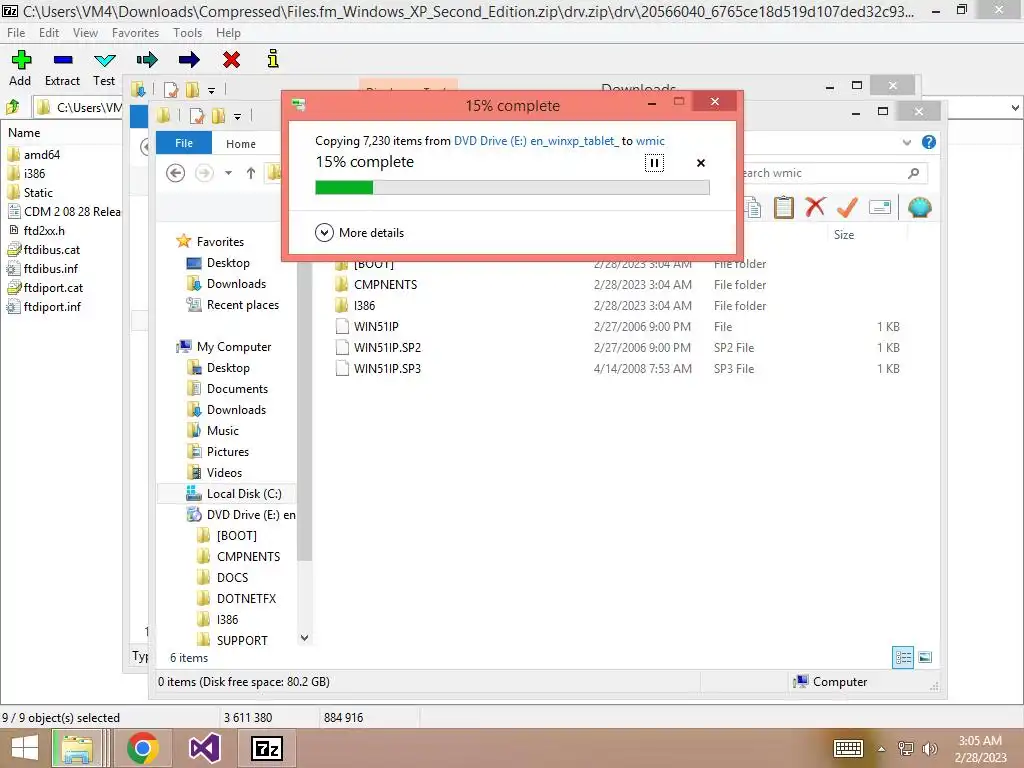Open the File tab in wmic window
This screenshot has height=768, width=1024.
click(184, 143)
